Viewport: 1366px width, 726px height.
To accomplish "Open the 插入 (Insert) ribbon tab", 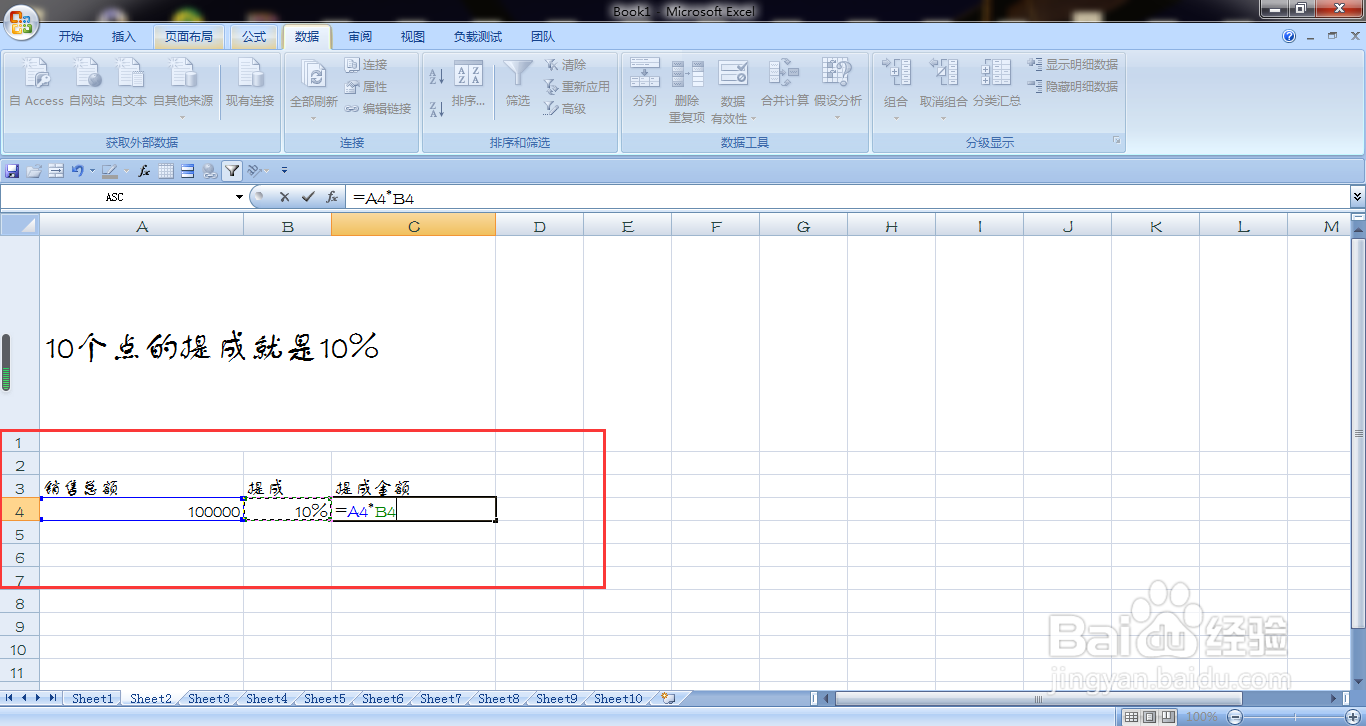I will tap(124, 37).
